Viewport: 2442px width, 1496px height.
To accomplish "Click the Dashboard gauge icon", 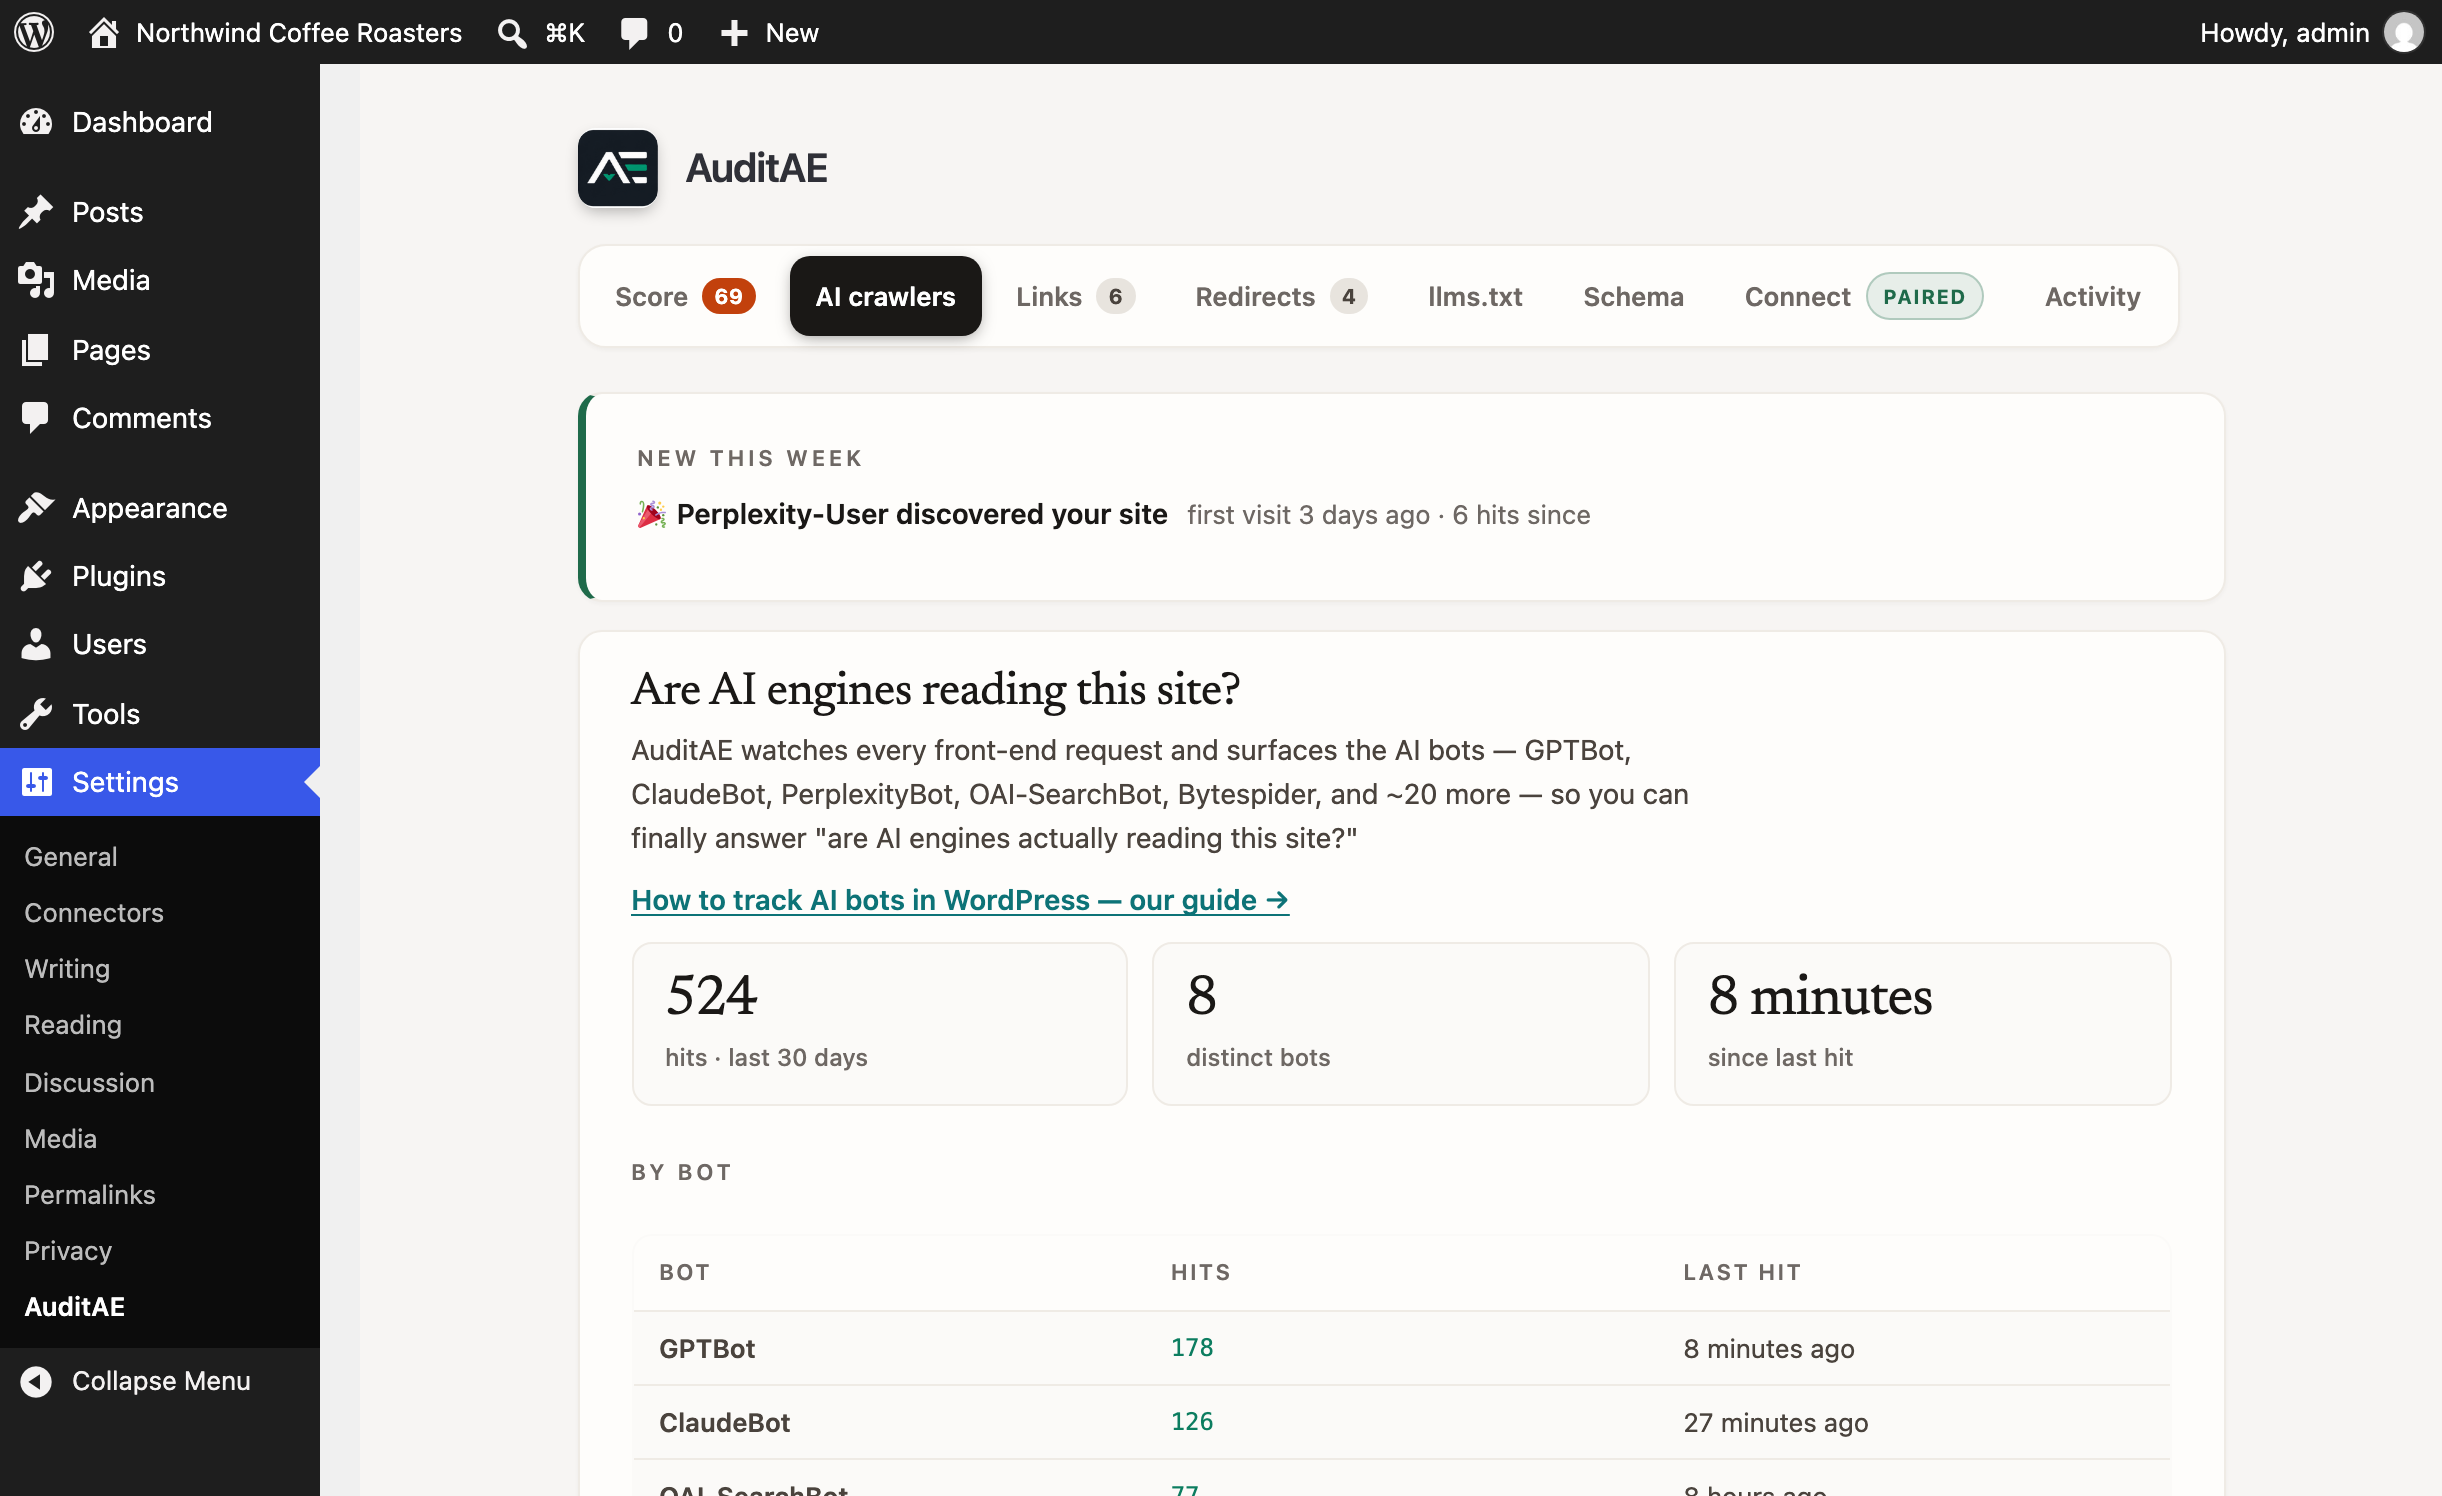I will (36, 122).
